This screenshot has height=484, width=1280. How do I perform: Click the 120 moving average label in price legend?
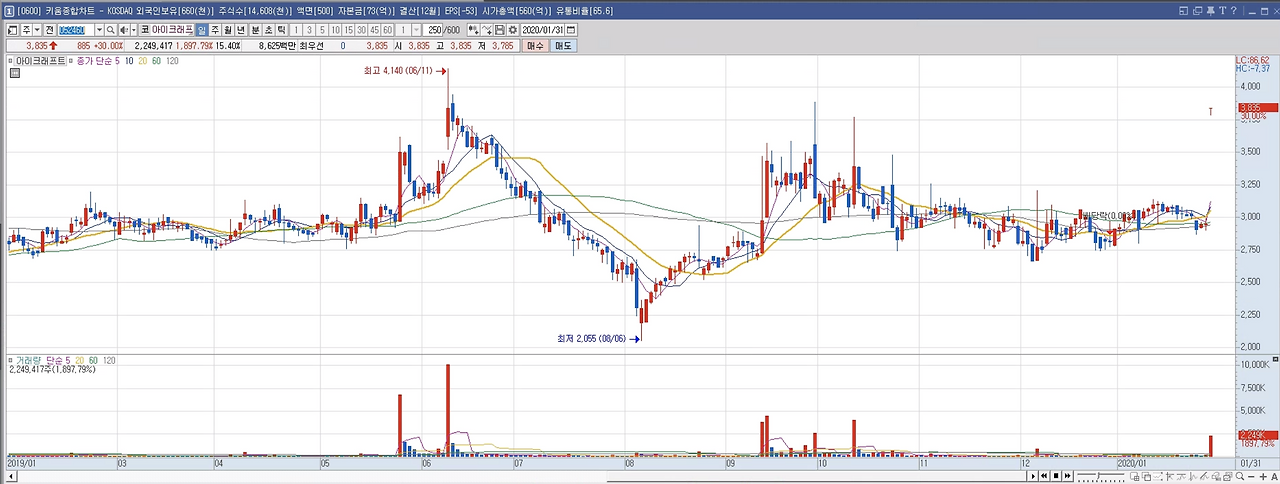[x=173, y=62]
